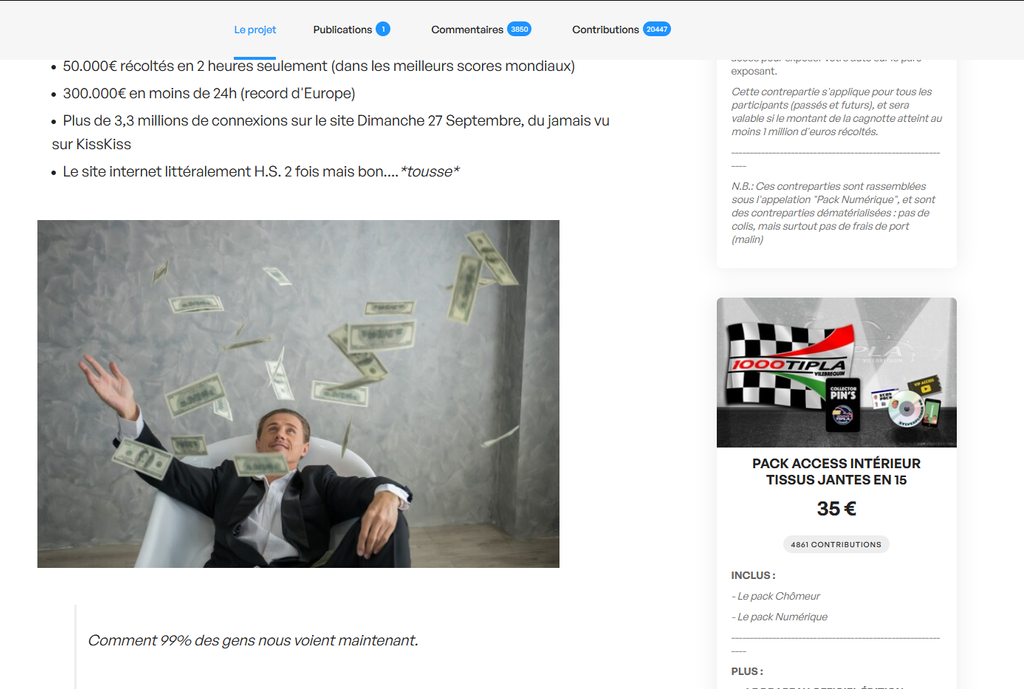The width and height of the screenshot is (1024, 689).
Task: Click the 20447 contributions count badge
Action: point(656,29)
